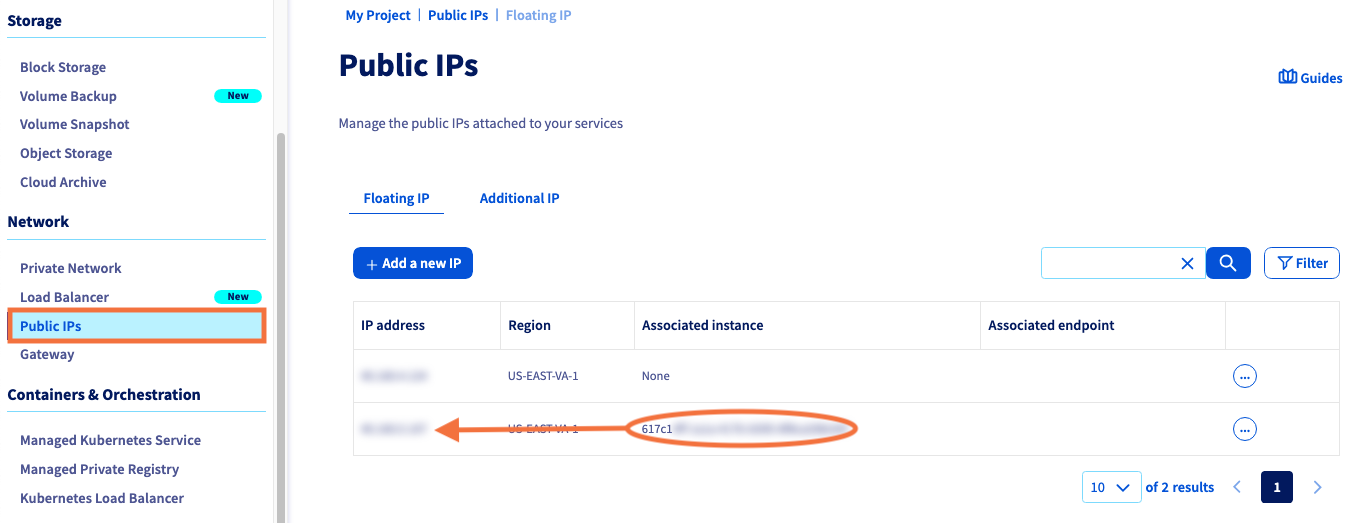Open Gateway in sidebar
This screenshot has width=1354, height=523.
47,354
